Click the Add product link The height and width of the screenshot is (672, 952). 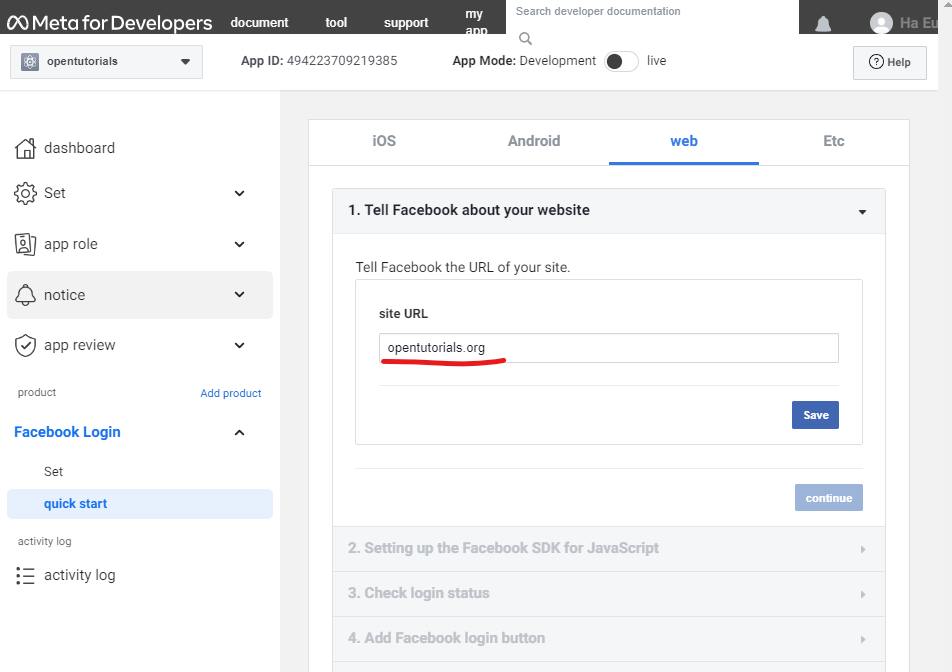coord(231,393)
